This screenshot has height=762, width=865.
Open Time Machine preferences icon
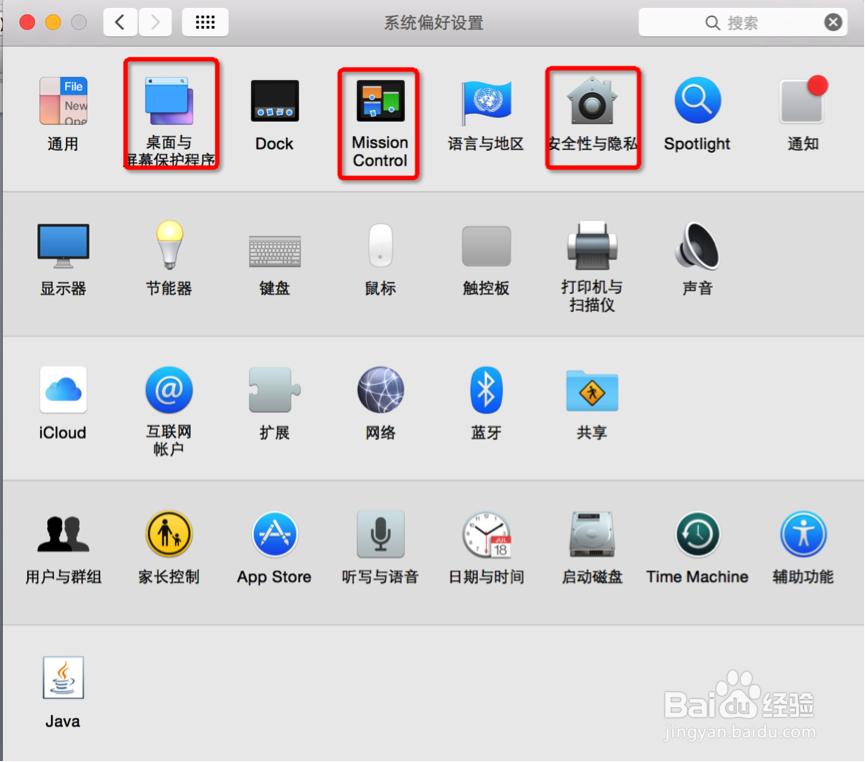697,534
